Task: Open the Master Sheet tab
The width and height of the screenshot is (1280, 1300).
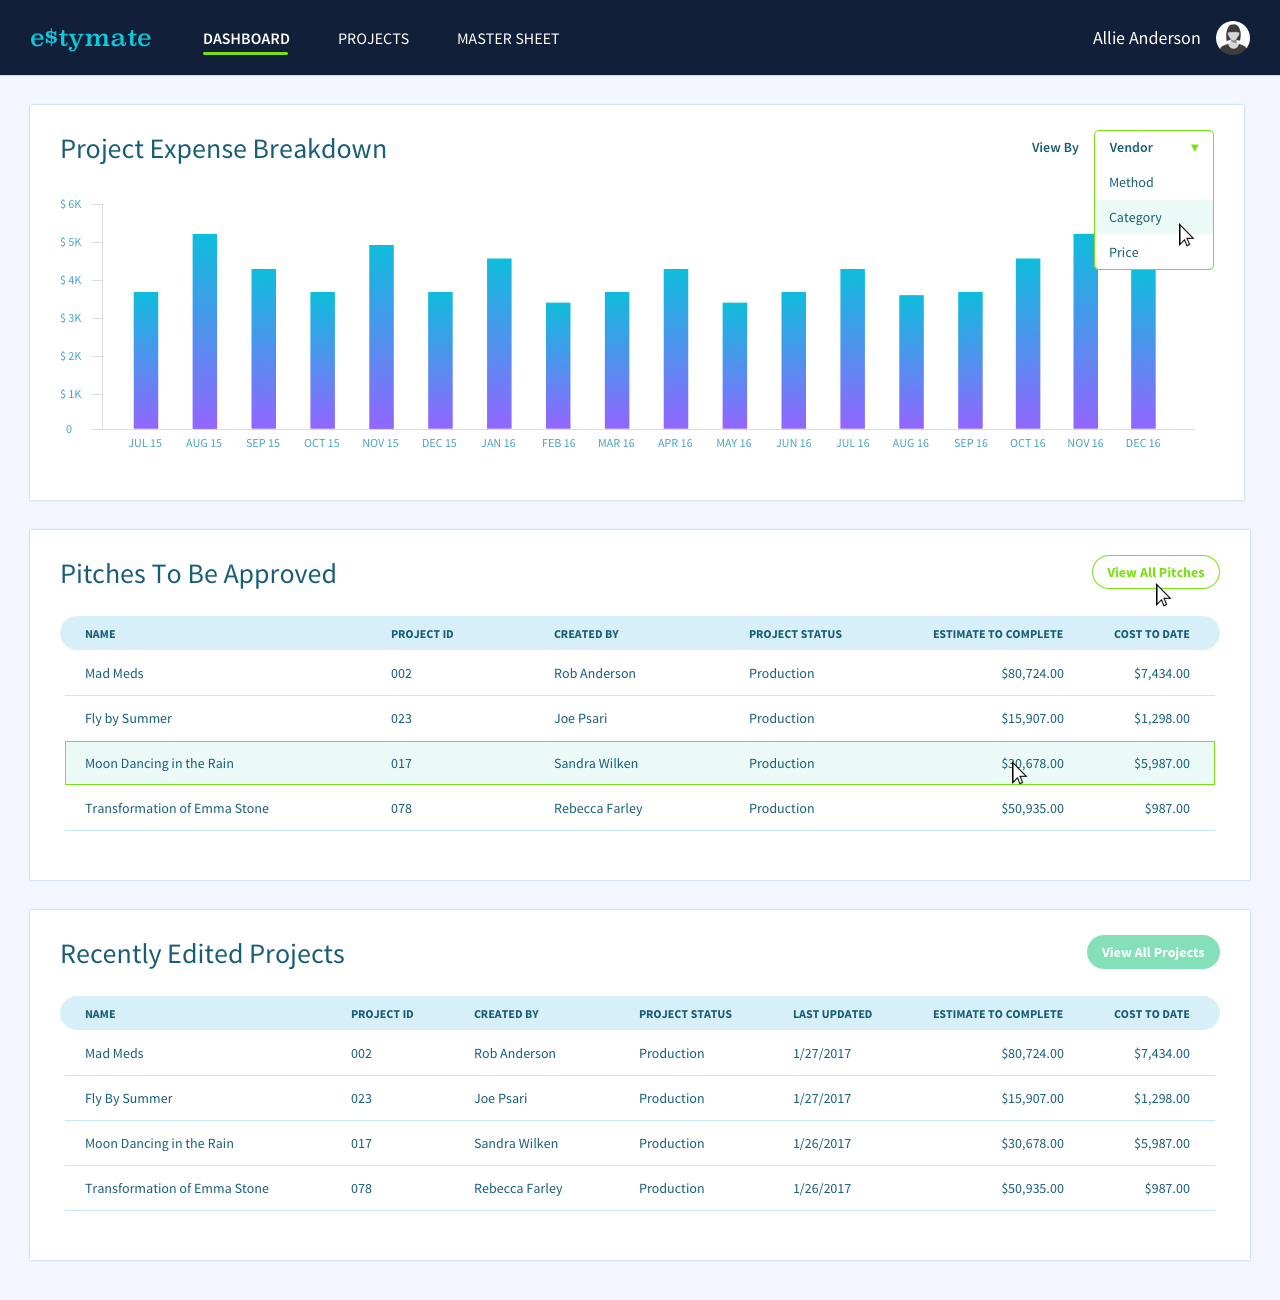Action: click(x=508, y=39)
